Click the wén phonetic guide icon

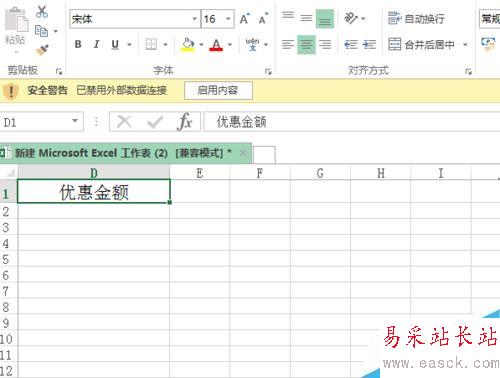[252, 44]
